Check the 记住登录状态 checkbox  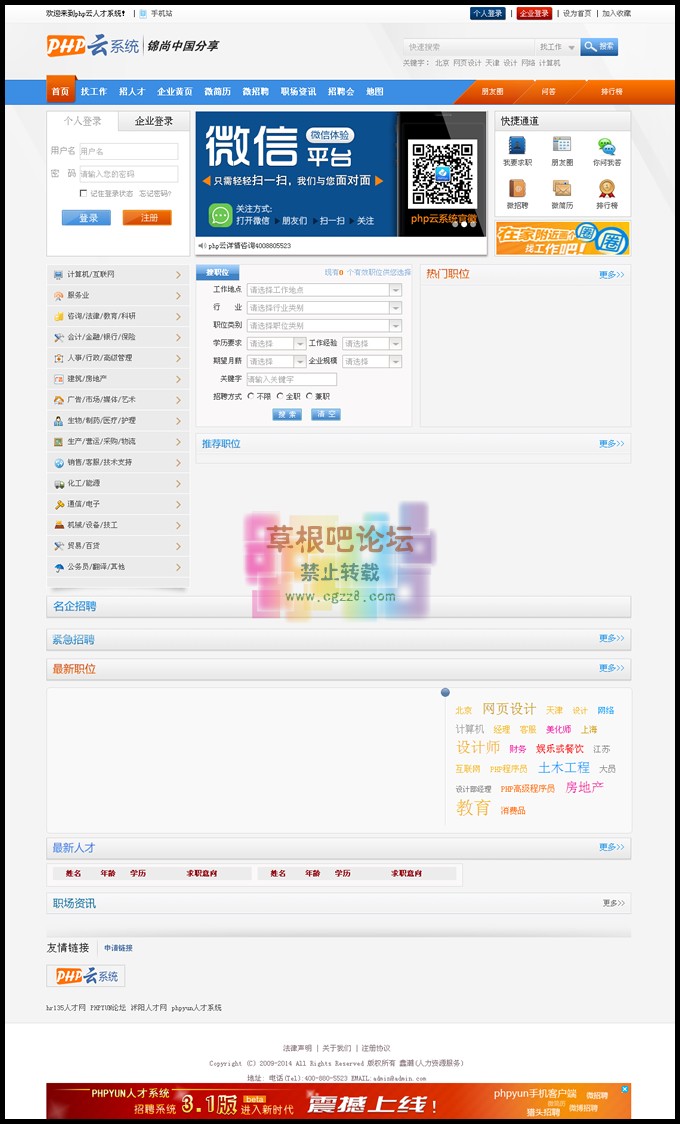click(x=84, y=193)
